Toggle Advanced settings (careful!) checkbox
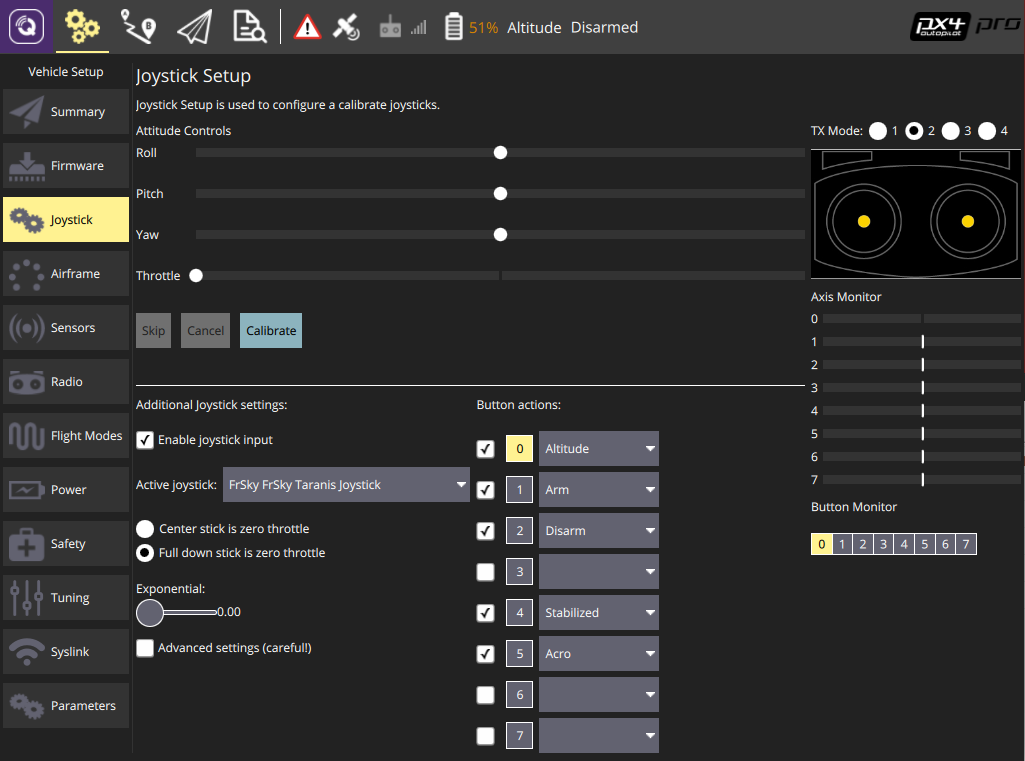The height and width of the screenshot is (761, 1025). [145, 648]
